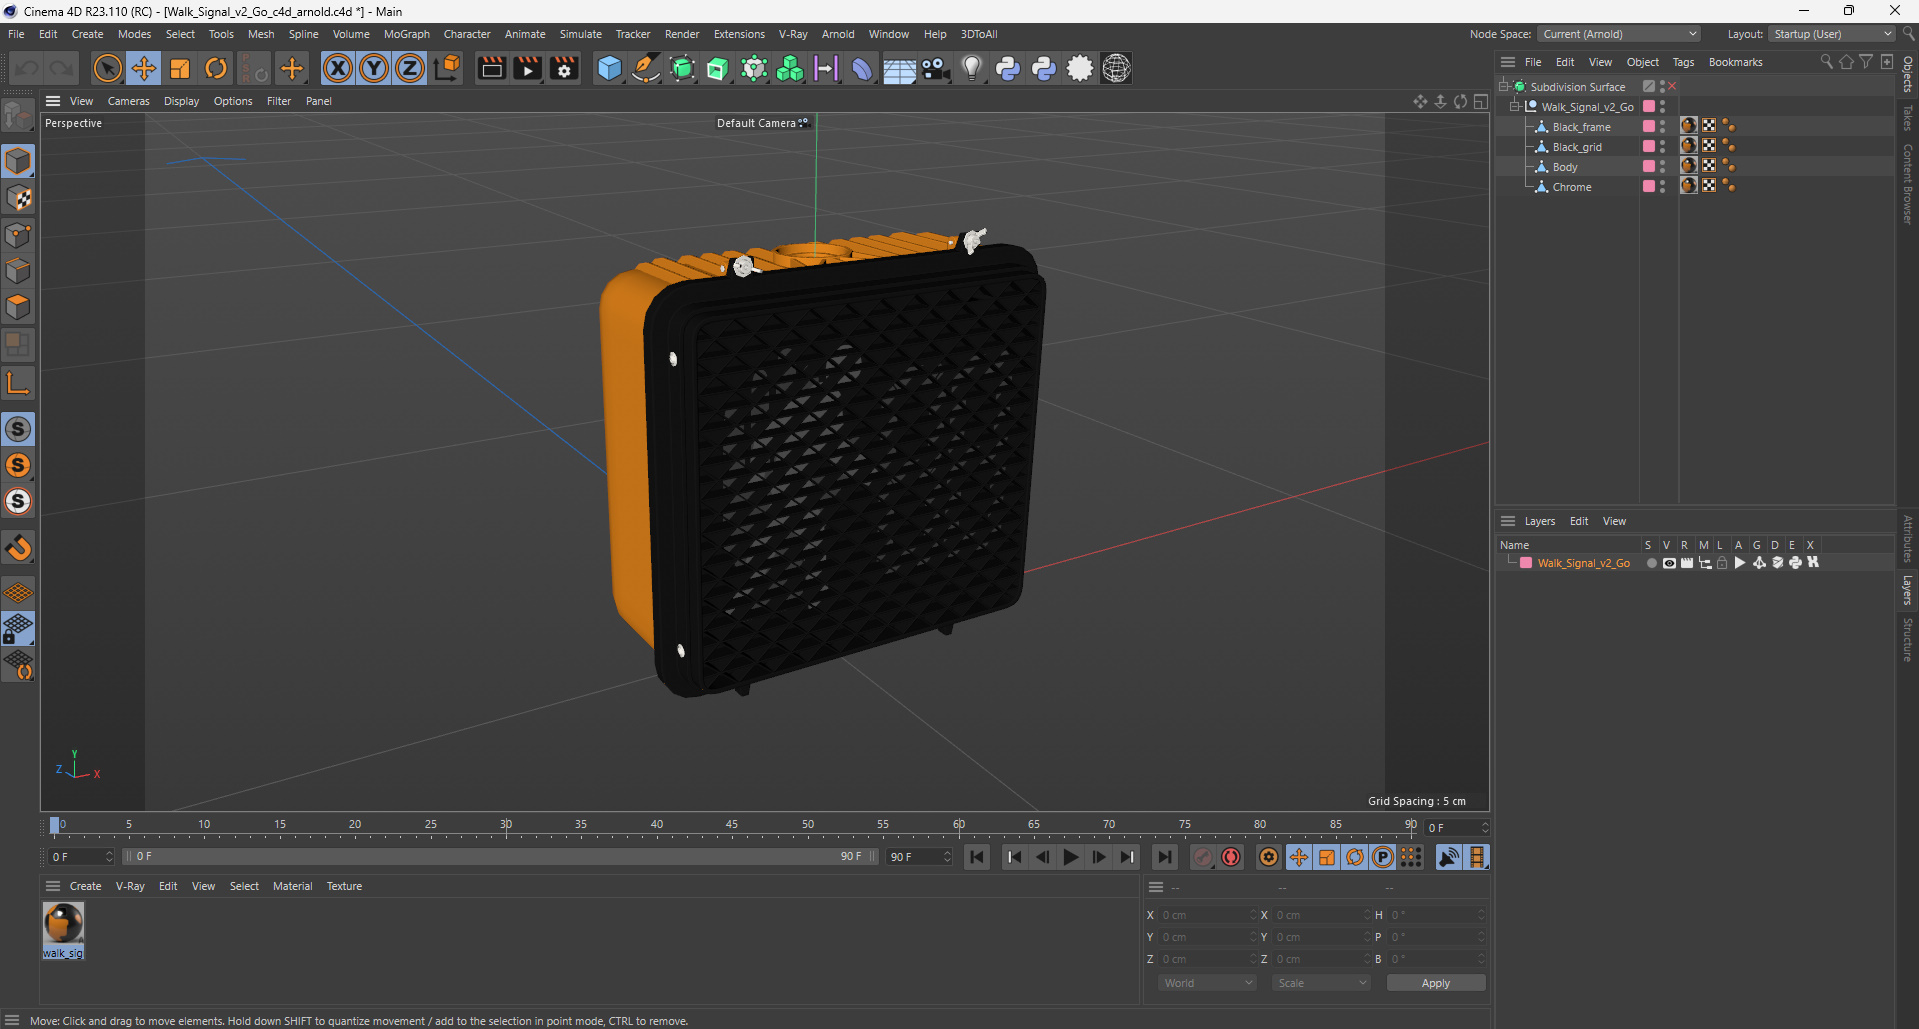Switch to Polygons mode
The width and height of the screenshot is (1919, 1029).
point(18,307)
